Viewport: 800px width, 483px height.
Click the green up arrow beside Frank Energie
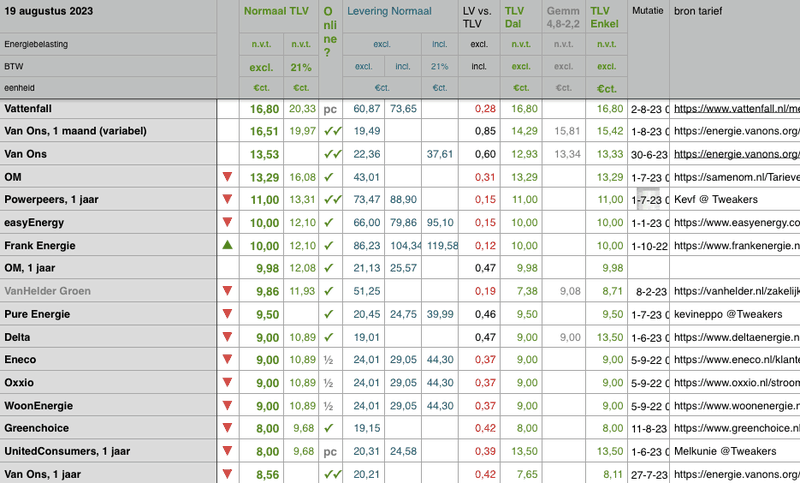pyautogui.click(x=228, y=245)
